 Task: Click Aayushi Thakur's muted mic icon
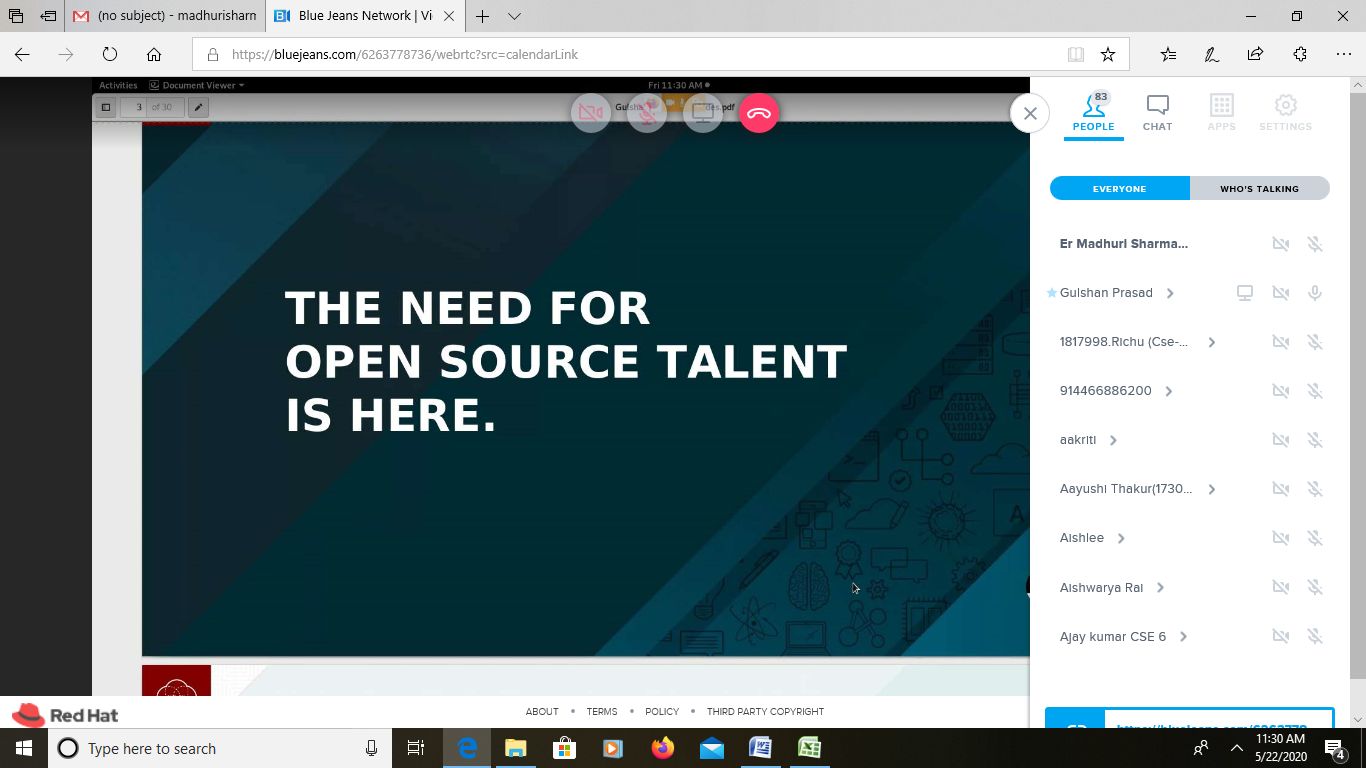point(1315,489)
